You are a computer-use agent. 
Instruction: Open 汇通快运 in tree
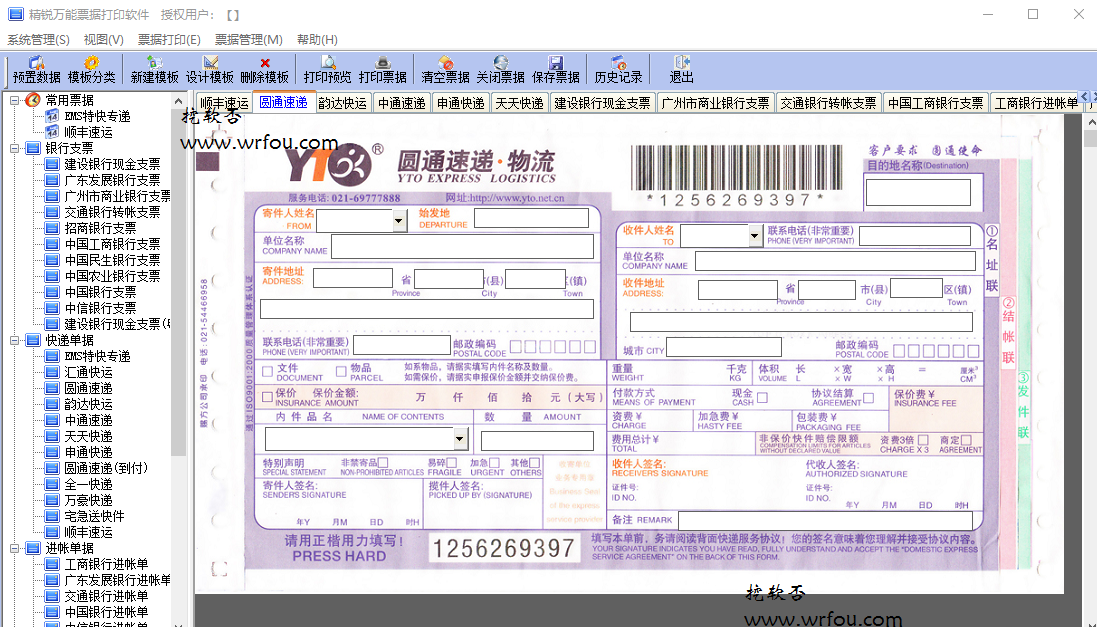88,372
